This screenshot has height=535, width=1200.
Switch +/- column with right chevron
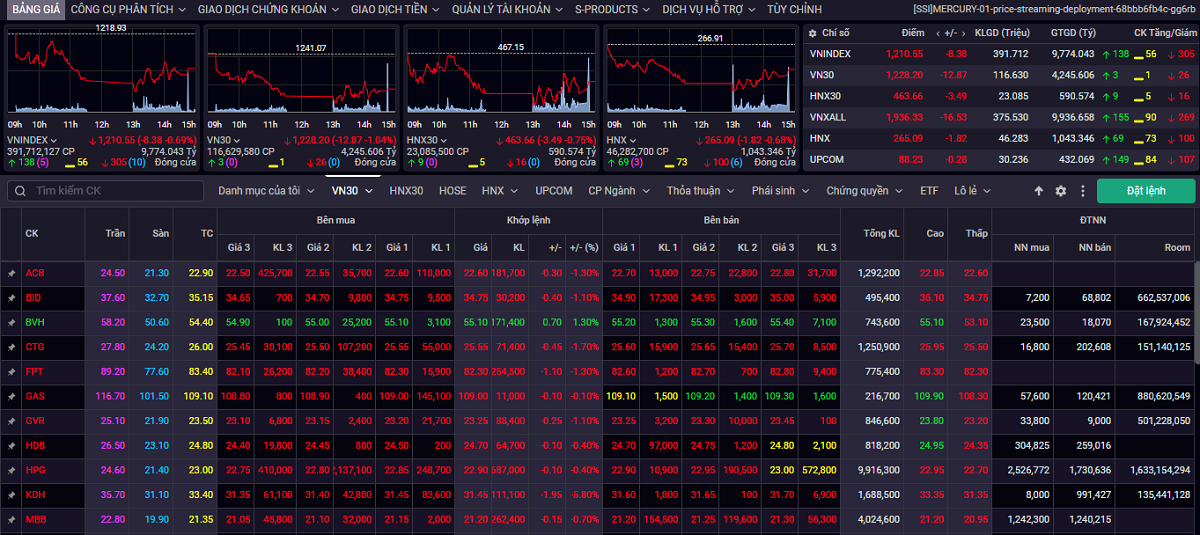click(x=964, y=33)
